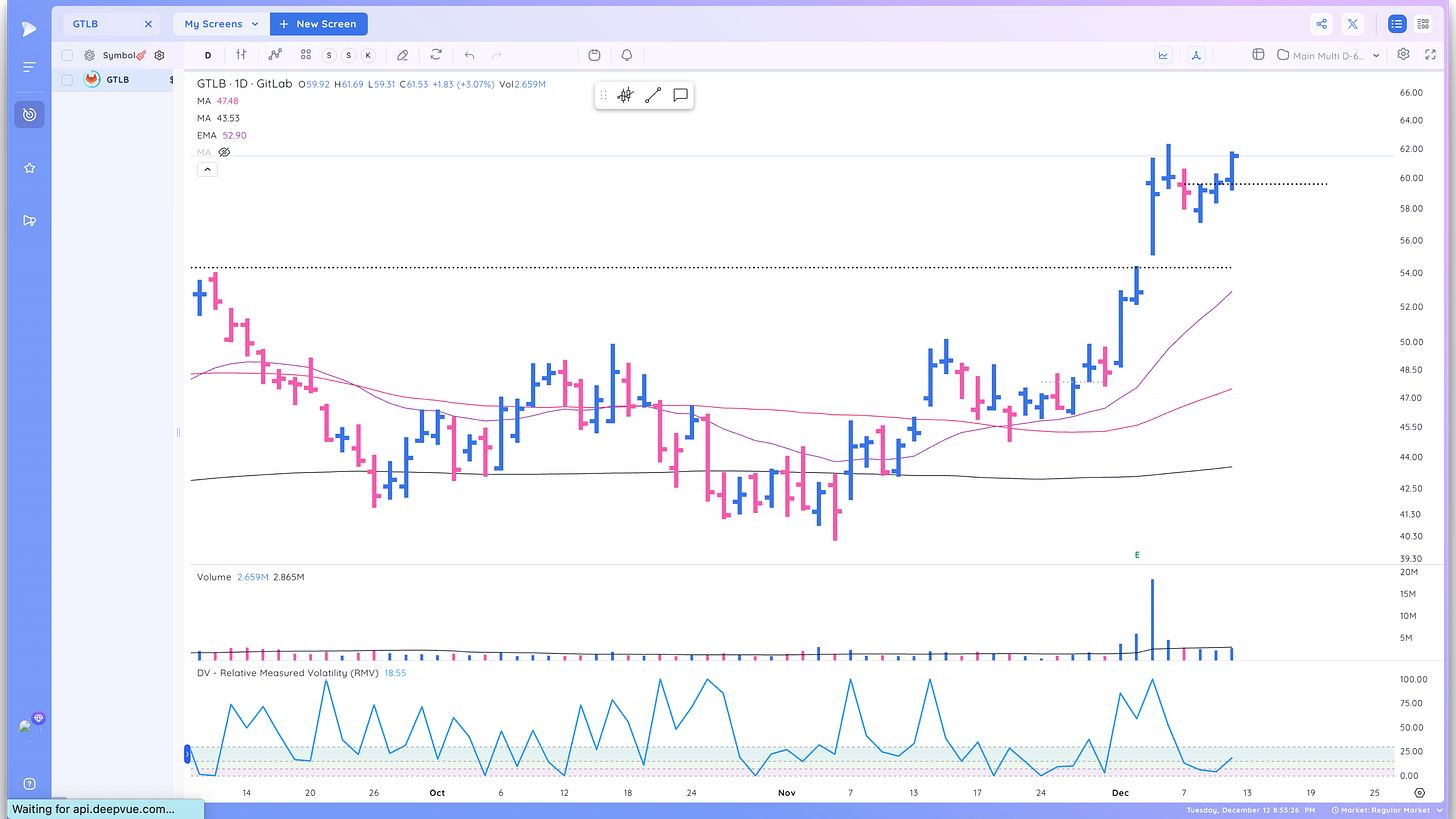The image size is (1456, 819).
Task: Select the GTLB row in watchlist
Action: coord(113,79)
